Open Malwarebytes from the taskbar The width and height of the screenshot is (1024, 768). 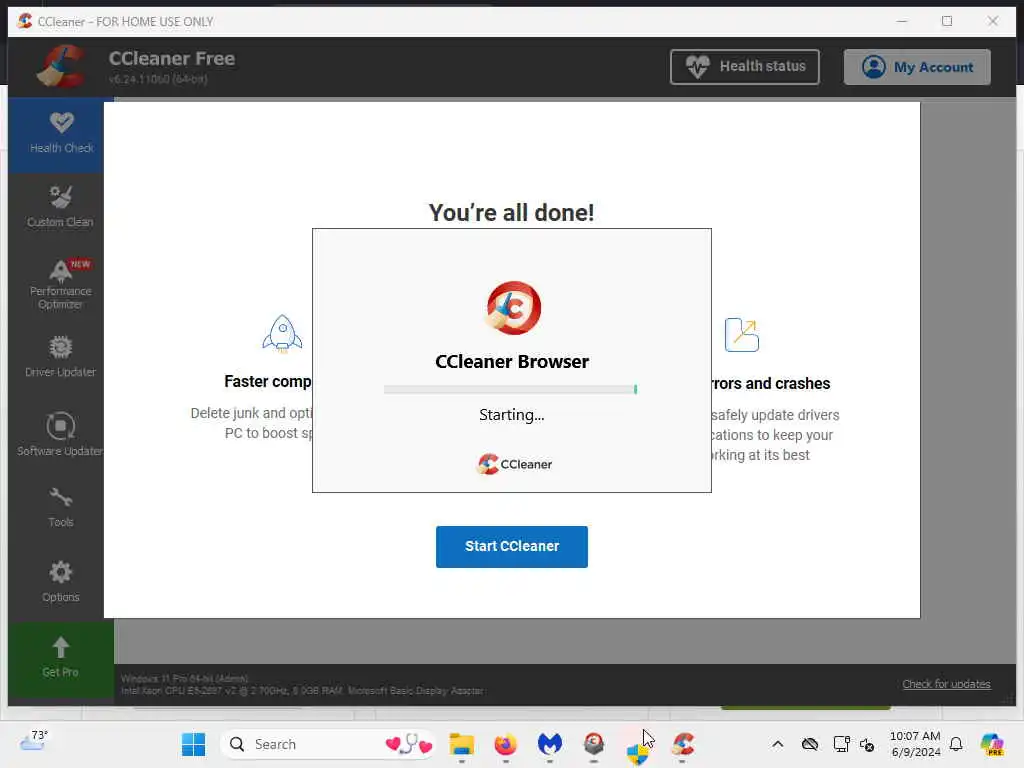550,744
